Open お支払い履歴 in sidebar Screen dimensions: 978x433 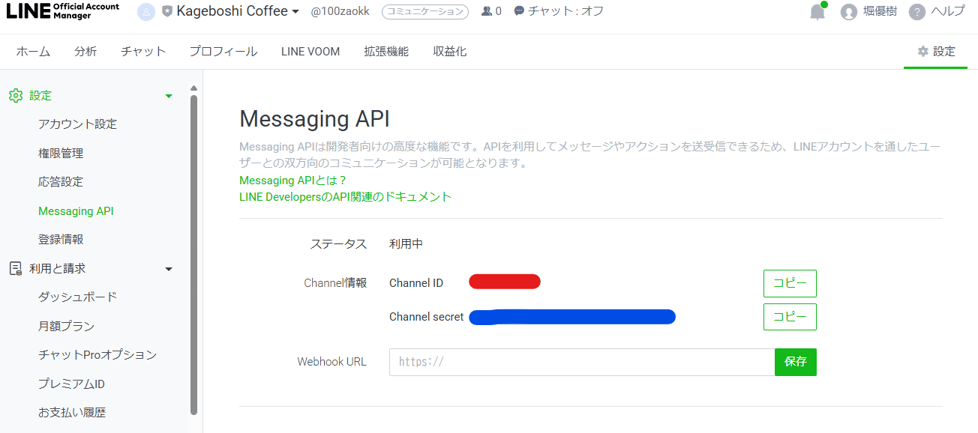click(72, 412)
